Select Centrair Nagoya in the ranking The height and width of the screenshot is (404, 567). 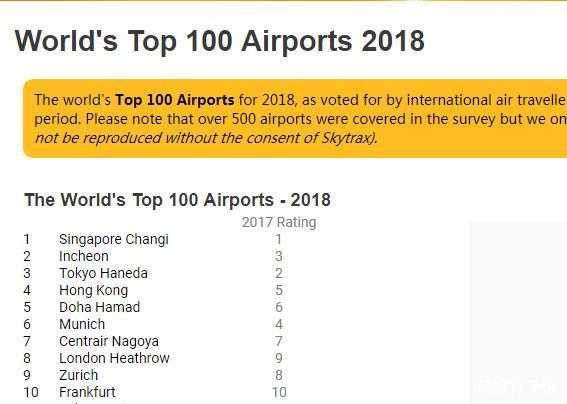(x=109, y=341)
